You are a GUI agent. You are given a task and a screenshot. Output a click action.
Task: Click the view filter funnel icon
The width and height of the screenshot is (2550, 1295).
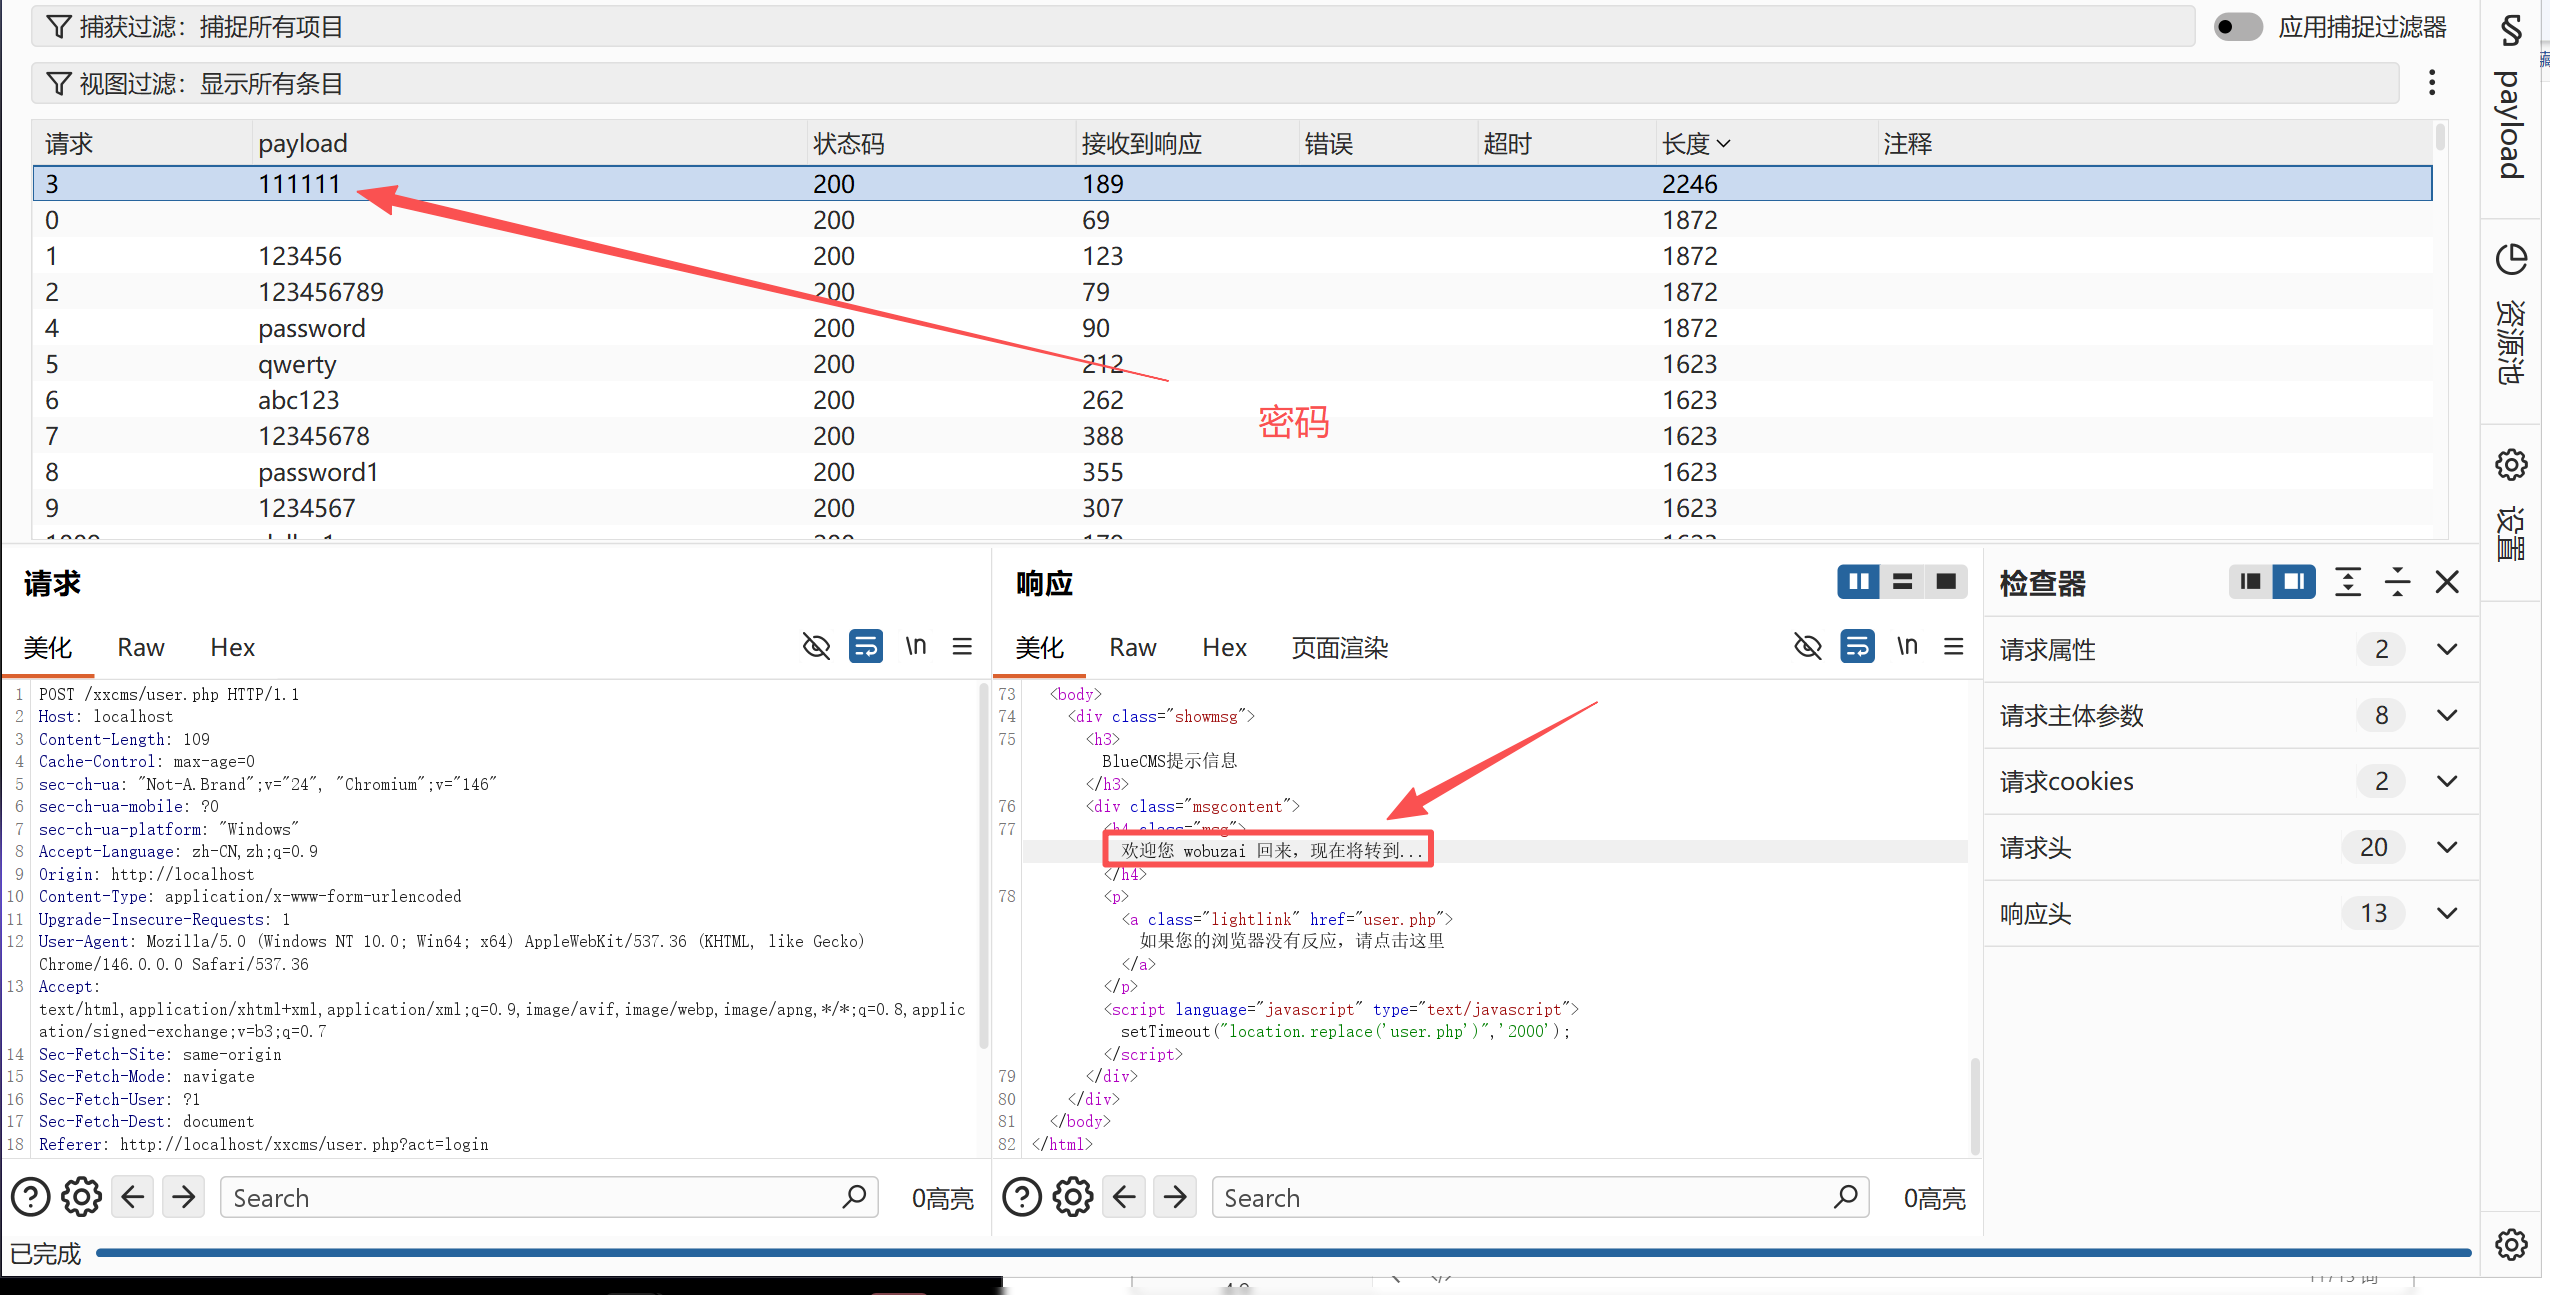(59, 84)
